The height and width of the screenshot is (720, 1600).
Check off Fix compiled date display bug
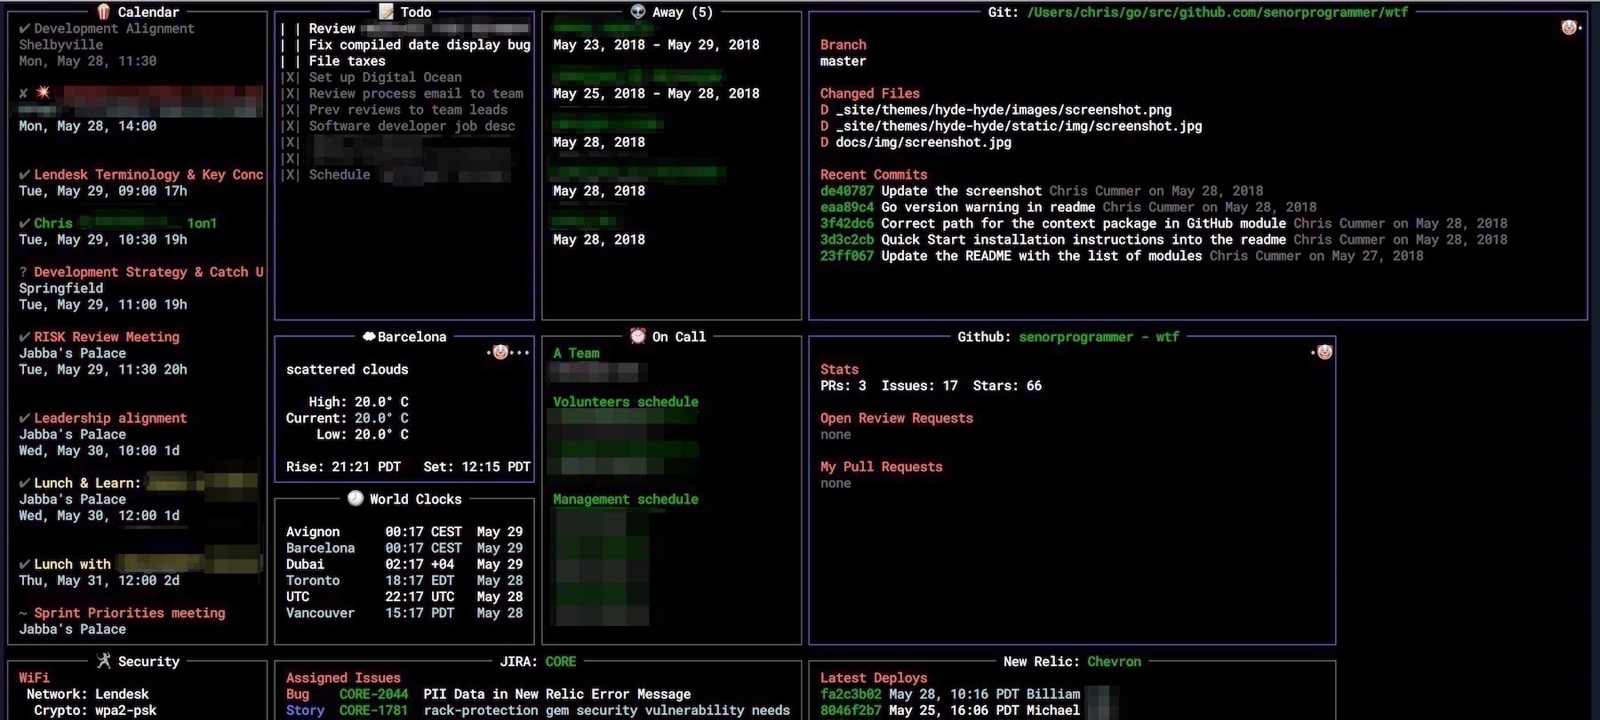tap(290, 45)
